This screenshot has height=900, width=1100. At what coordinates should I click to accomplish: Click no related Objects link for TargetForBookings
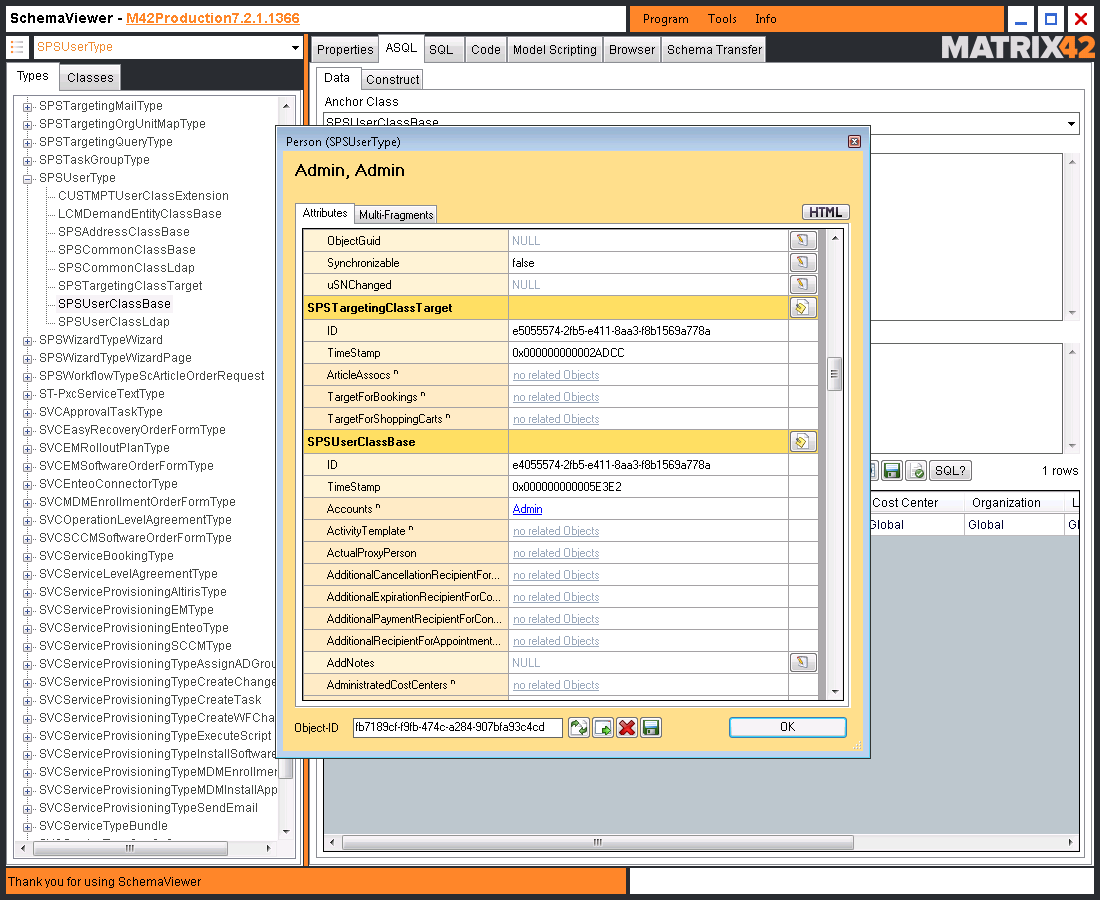556,397
